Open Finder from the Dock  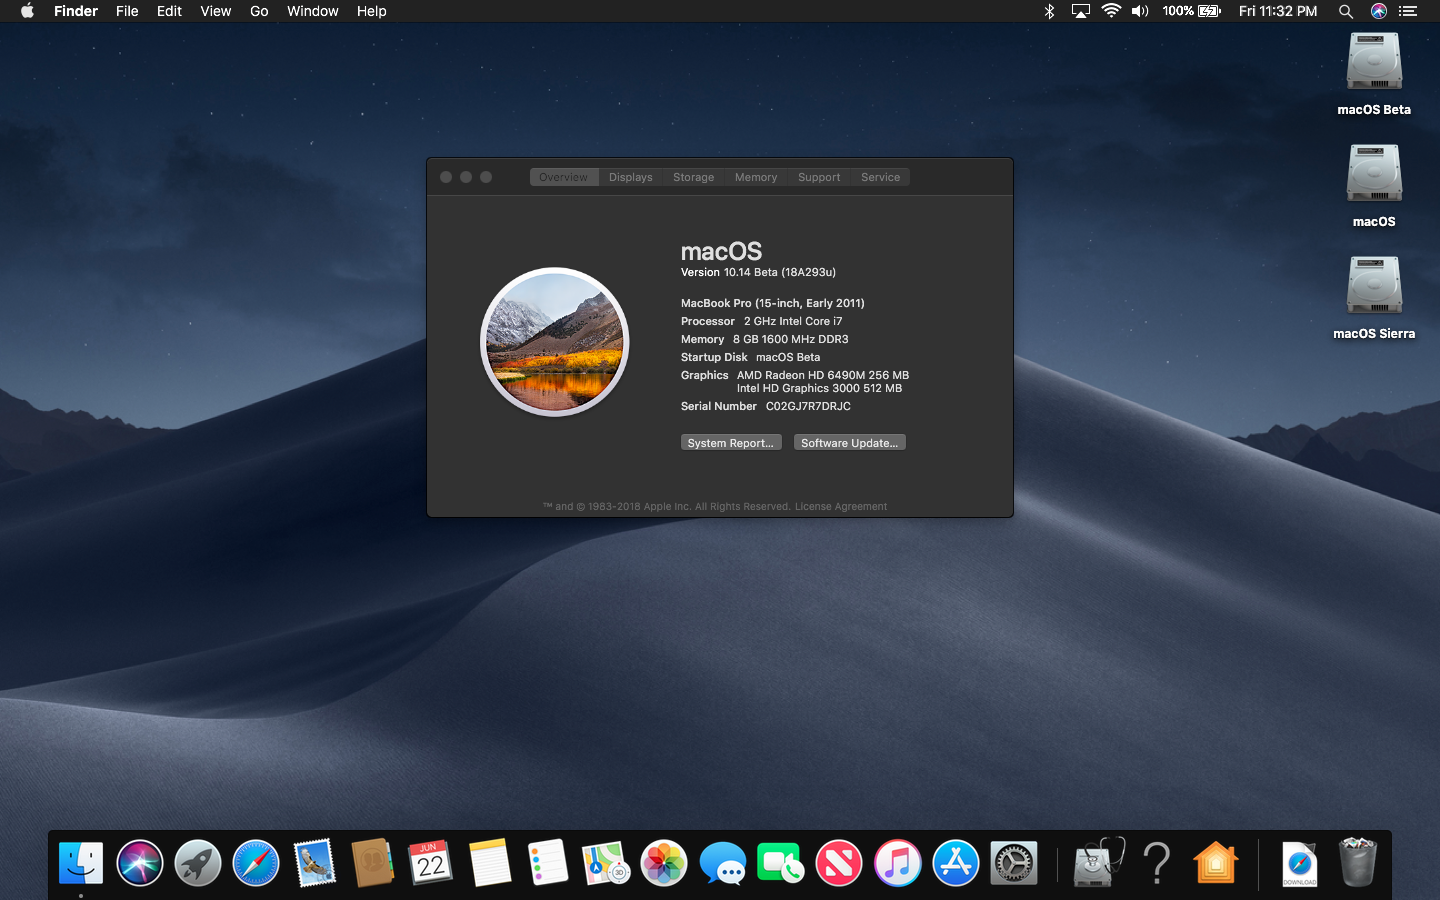pyautogui.click(x=81, y=863)
